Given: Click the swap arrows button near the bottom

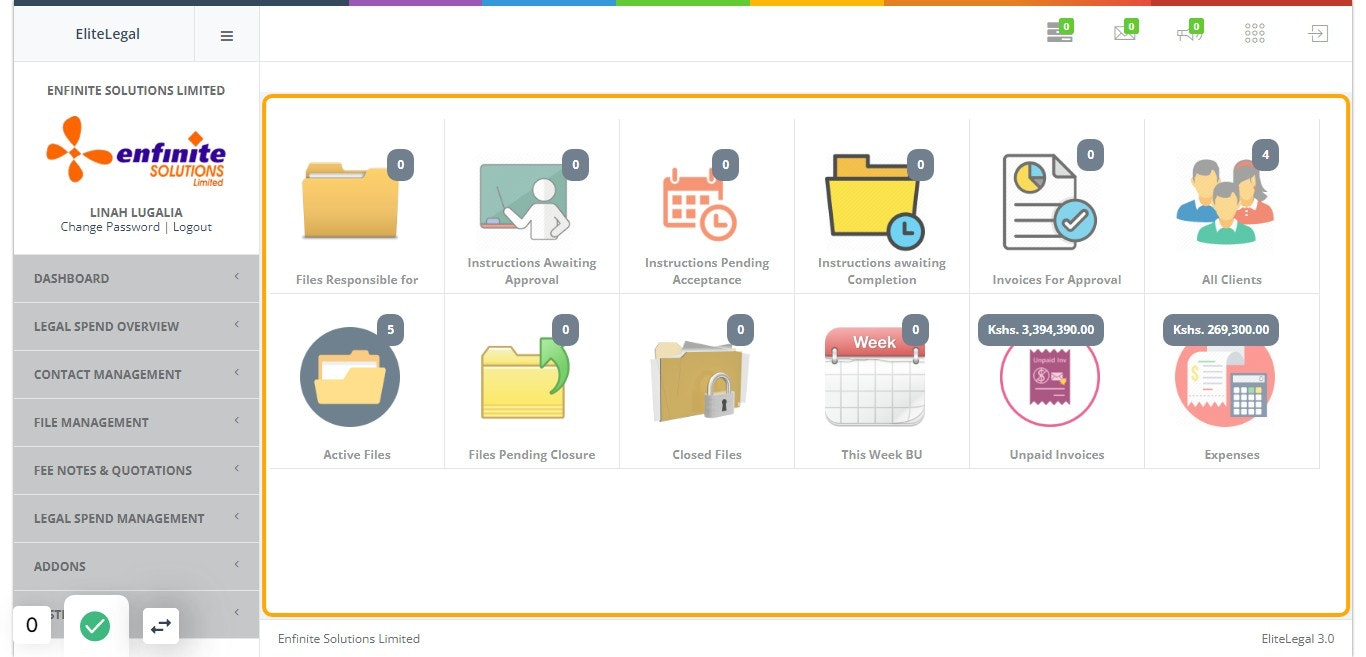Looking at the screenshot, I should click(160, 624).
